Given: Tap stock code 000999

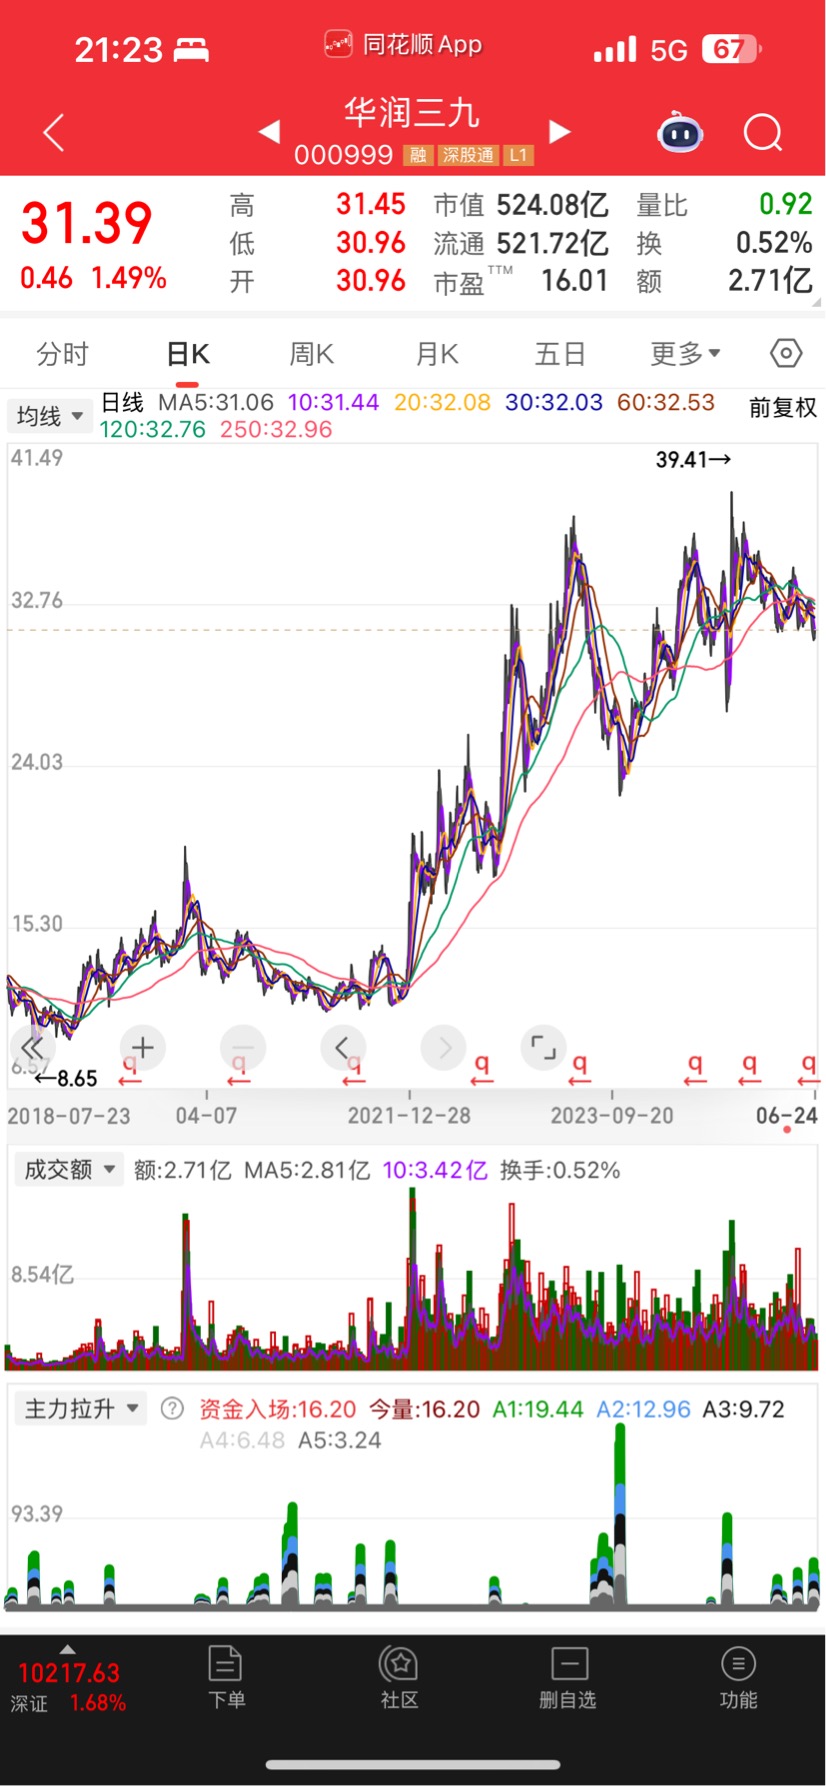Looking at the screenshot, I should pos(343,155).
